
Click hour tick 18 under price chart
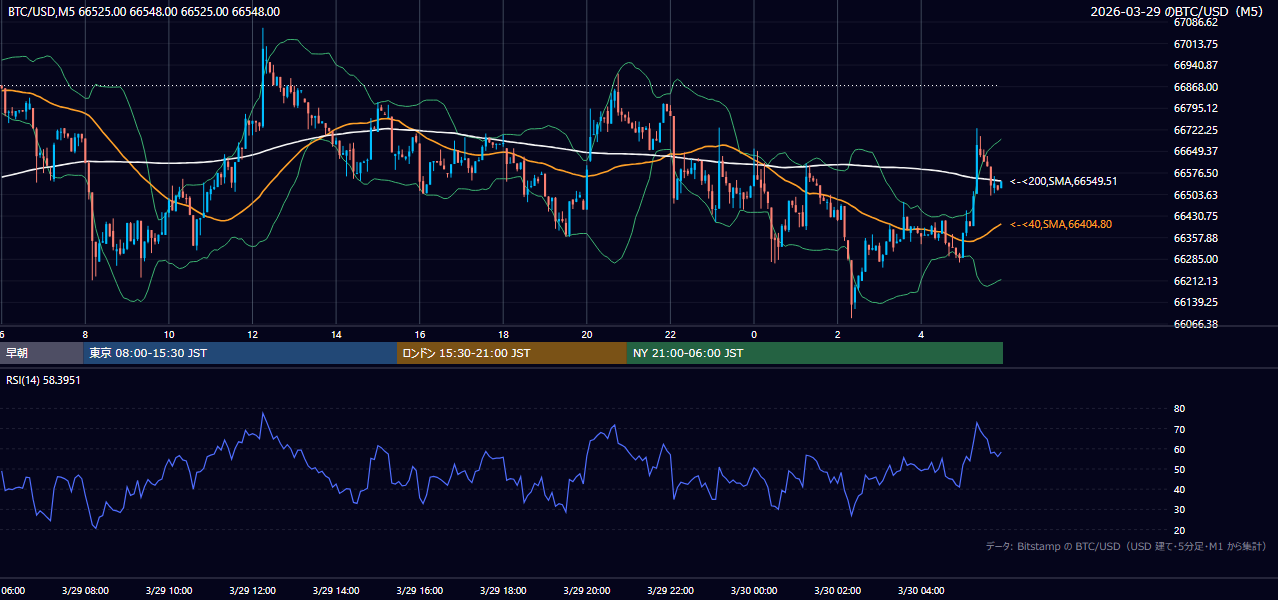click(x=503, y=334)
